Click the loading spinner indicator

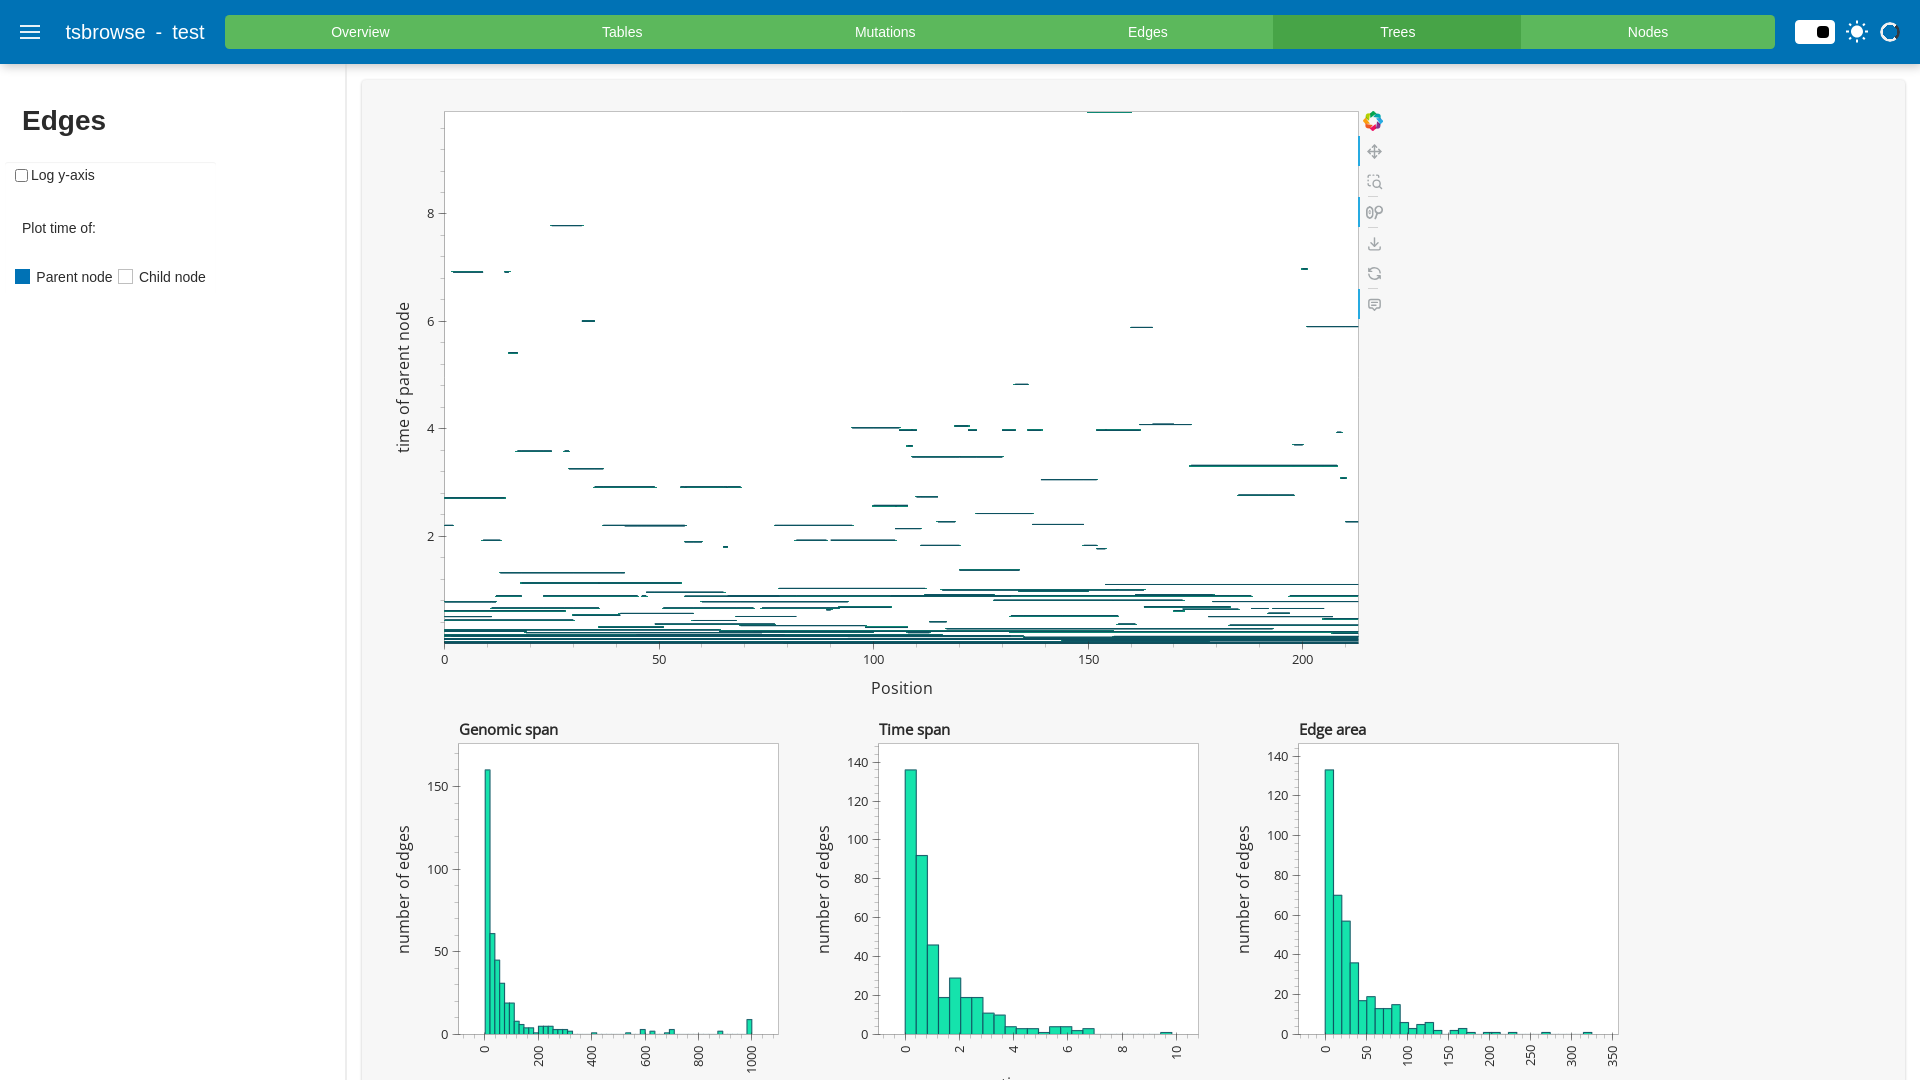click(1889, 32)
